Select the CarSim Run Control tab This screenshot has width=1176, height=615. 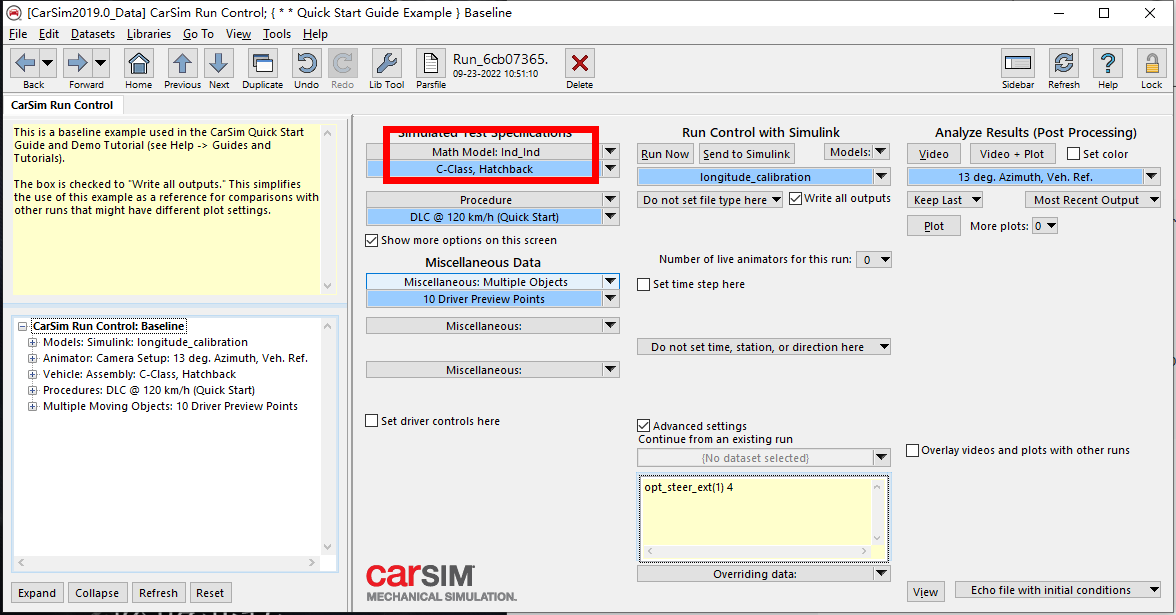pos(62,105)
